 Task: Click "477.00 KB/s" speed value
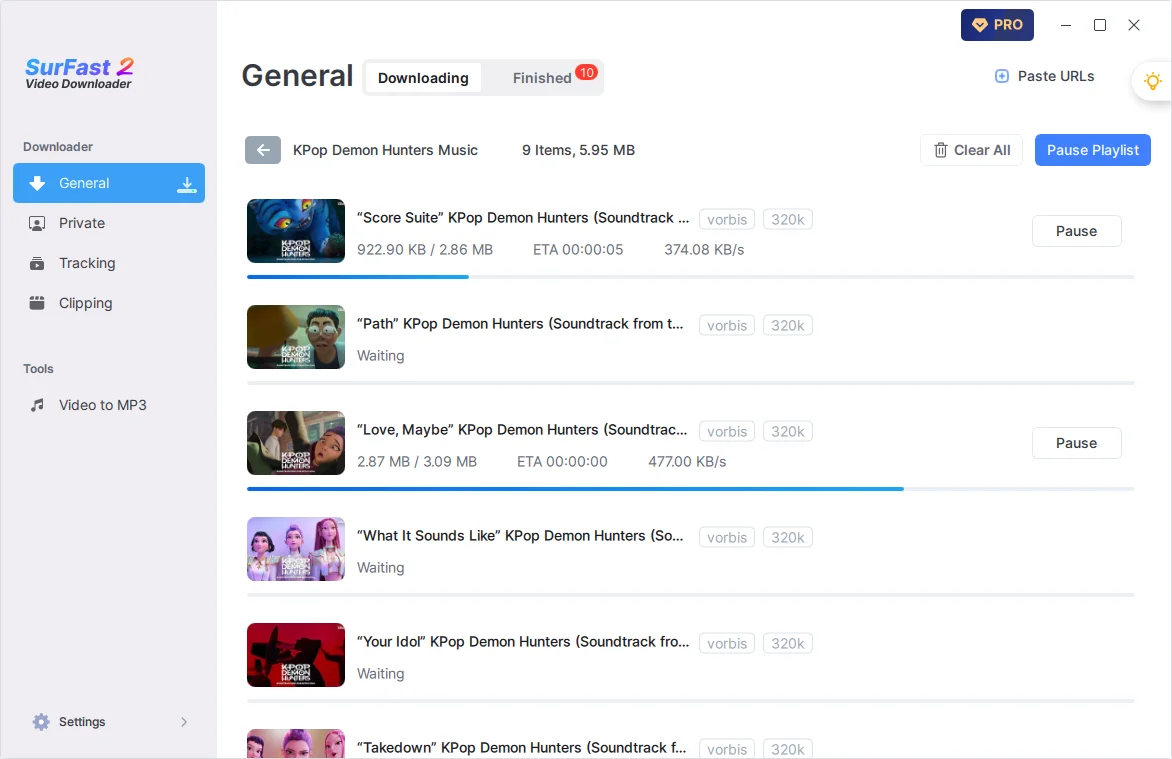[x=687, y=462]
